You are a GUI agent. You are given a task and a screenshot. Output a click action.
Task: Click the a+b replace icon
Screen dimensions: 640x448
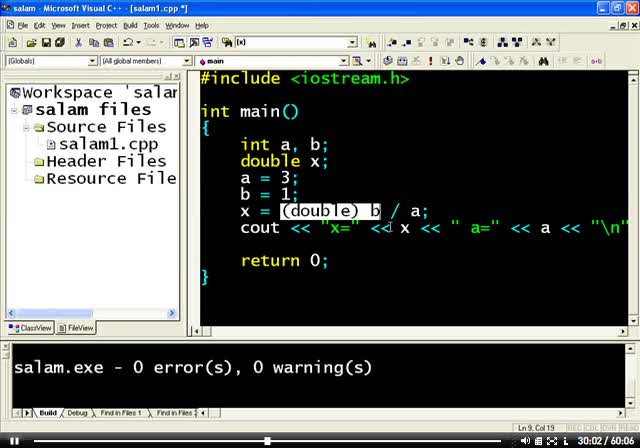click(x=596, y=61)
